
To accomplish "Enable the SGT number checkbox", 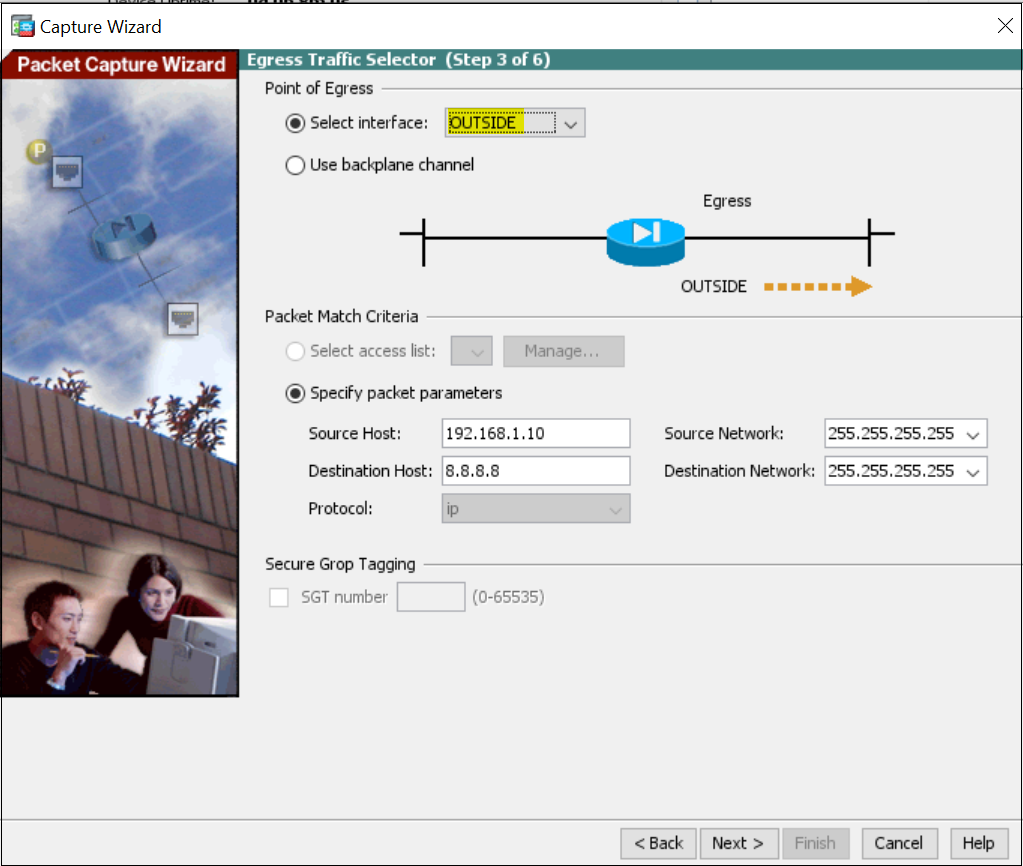I will 279,597.
